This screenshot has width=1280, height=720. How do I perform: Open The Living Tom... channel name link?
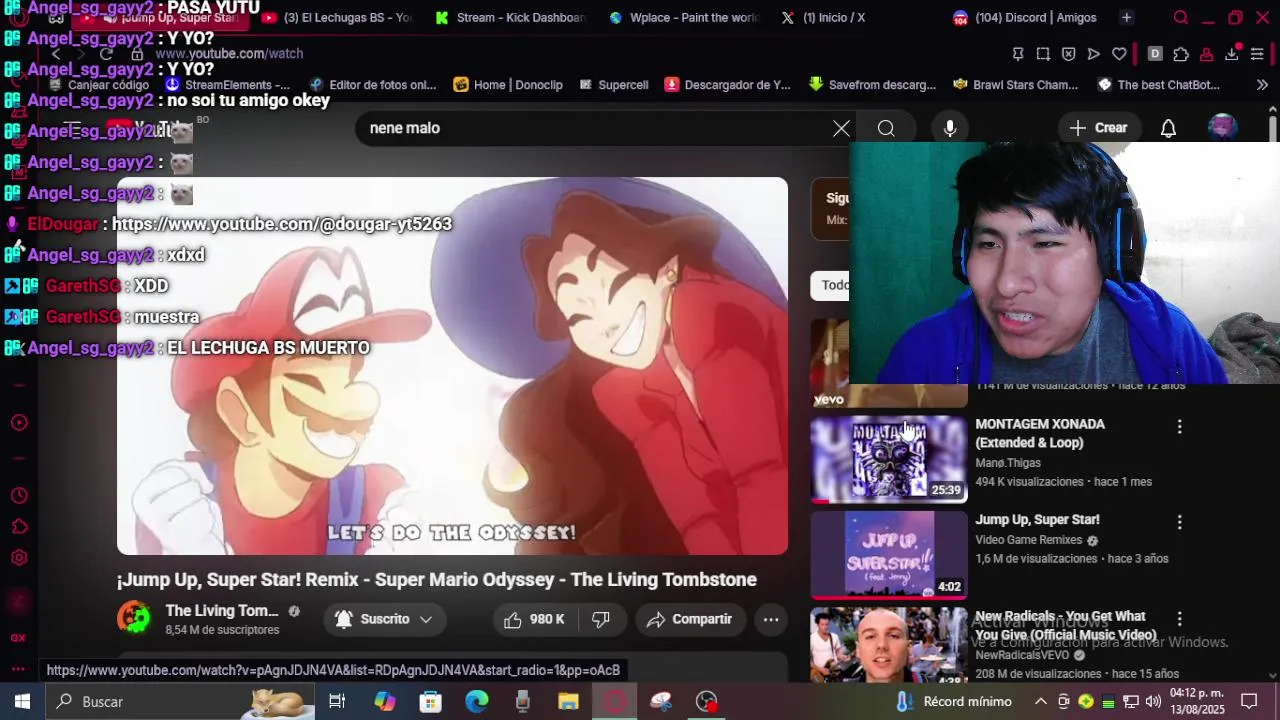pyautogui.click(x=222, y=611)
